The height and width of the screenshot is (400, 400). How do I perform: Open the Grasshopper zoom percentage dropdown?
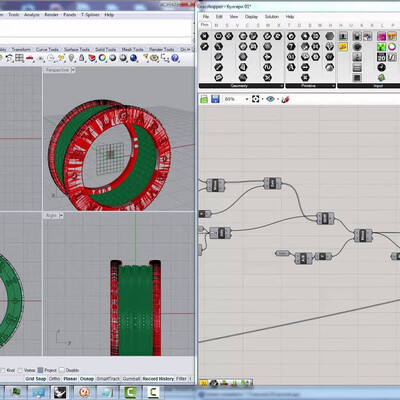[247, 99]
